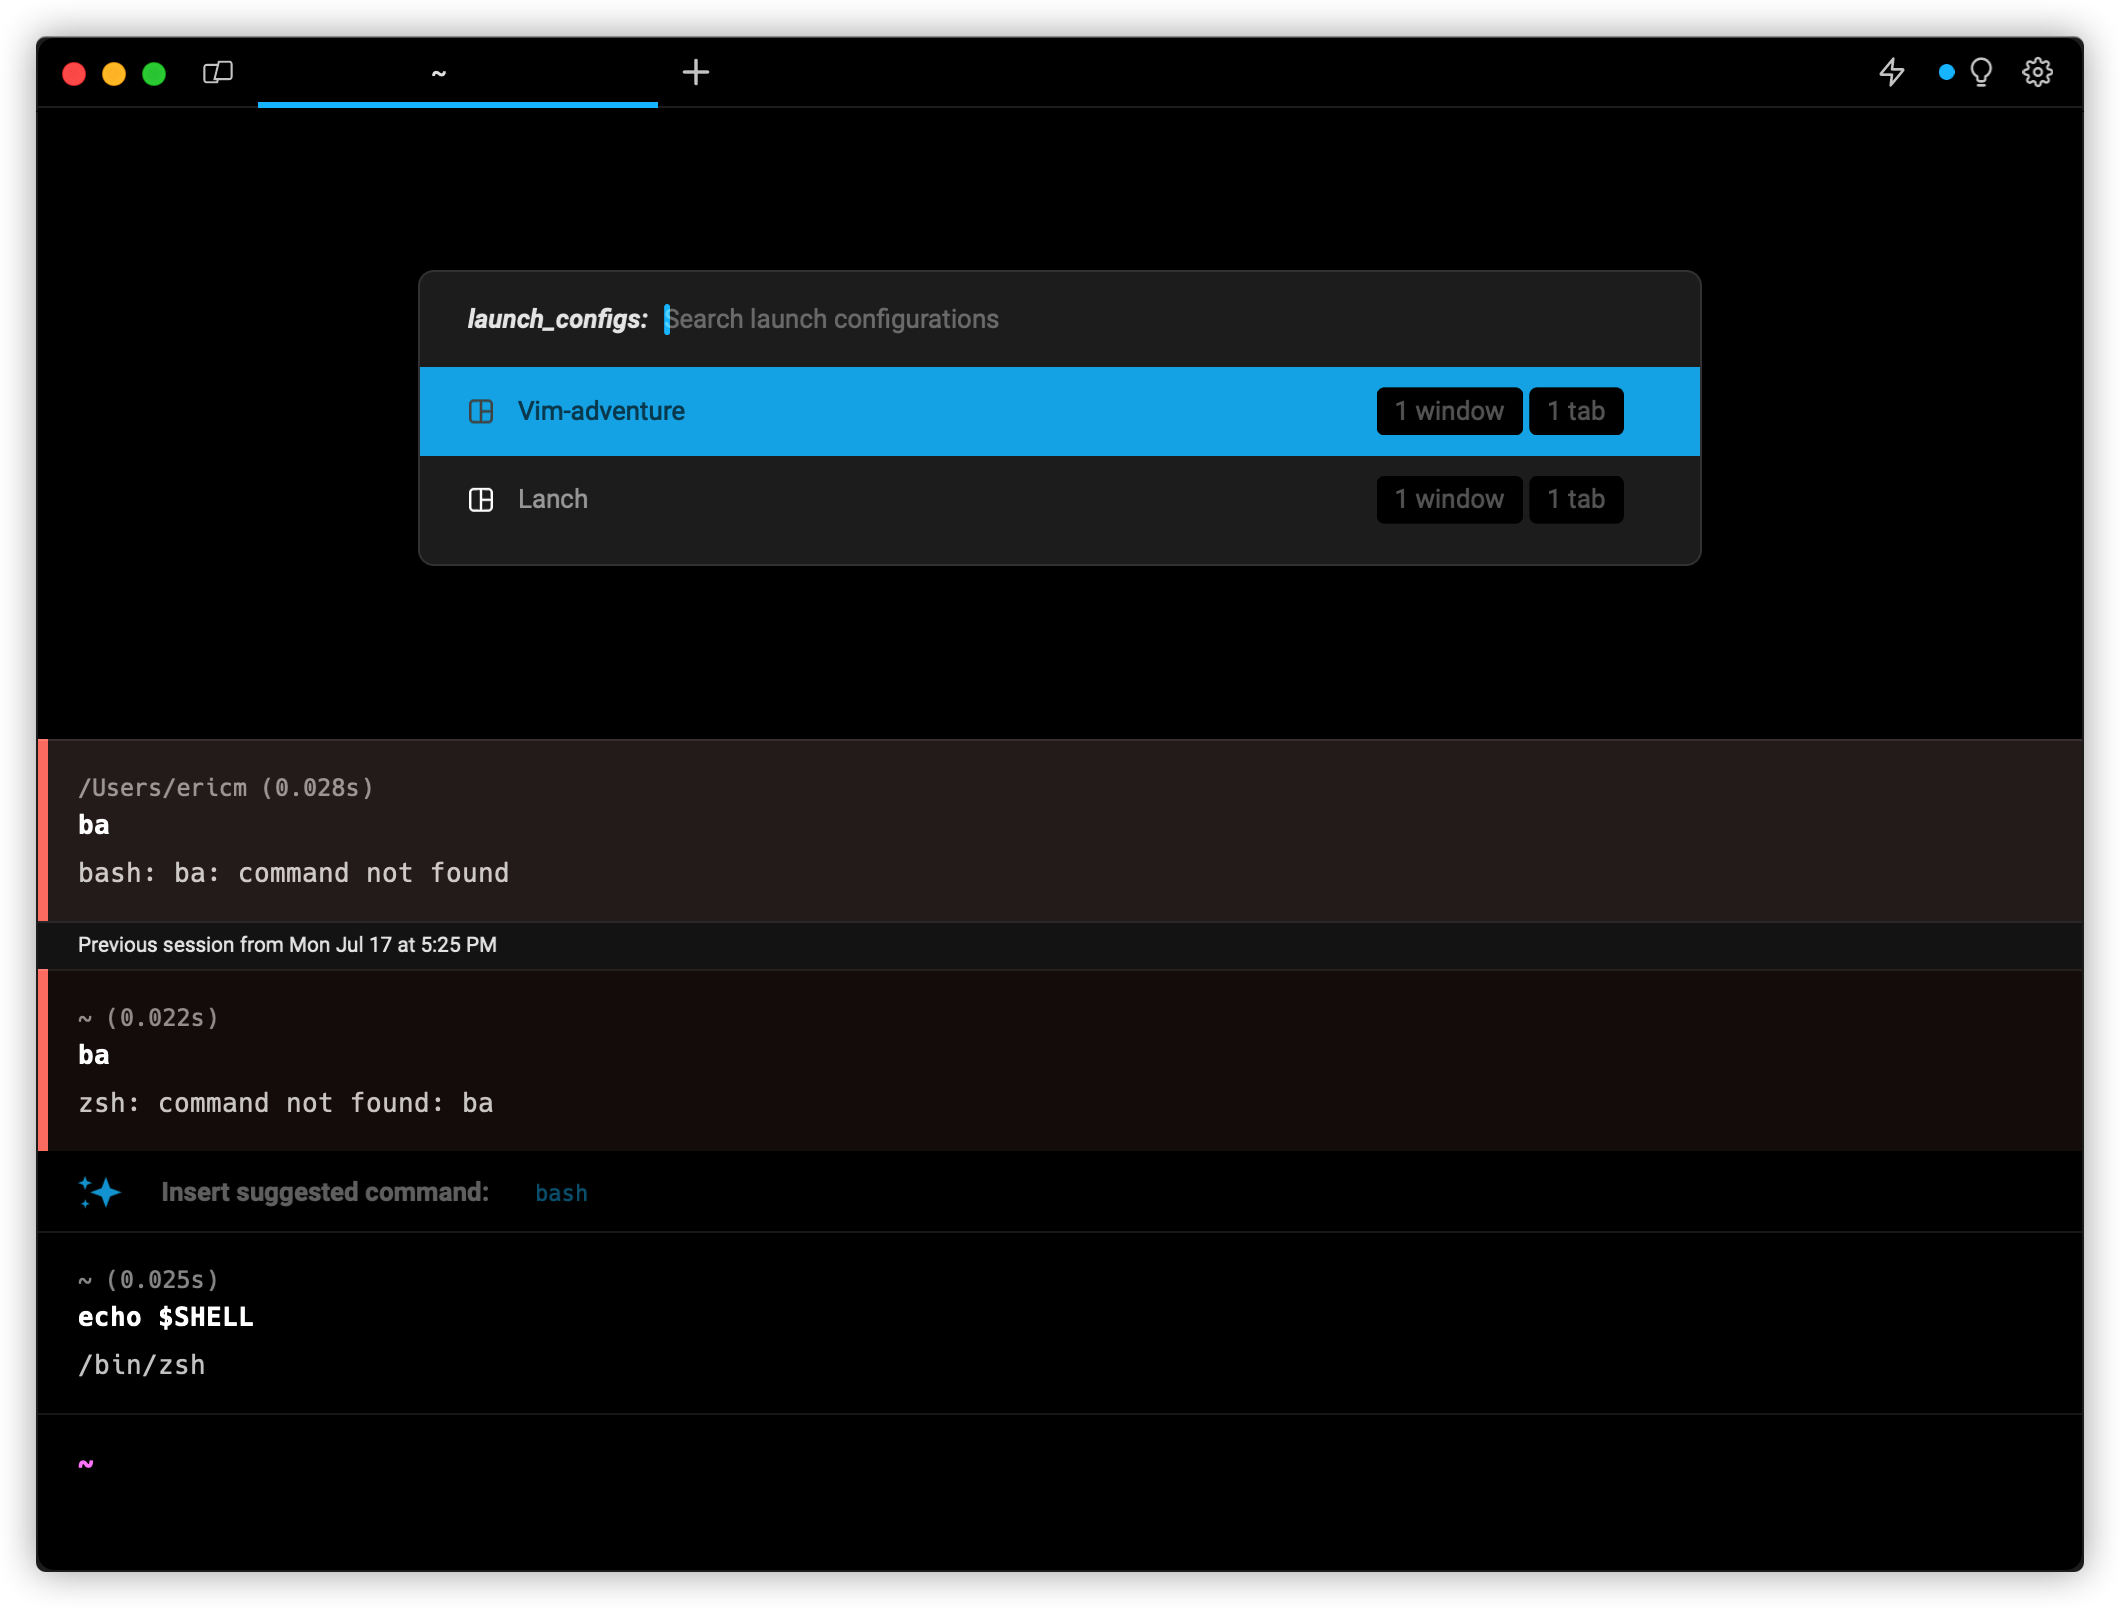
Task: Click the AI sparkle icon beside suggested command
Action: pyautogui.click(x=100, y=1192)
